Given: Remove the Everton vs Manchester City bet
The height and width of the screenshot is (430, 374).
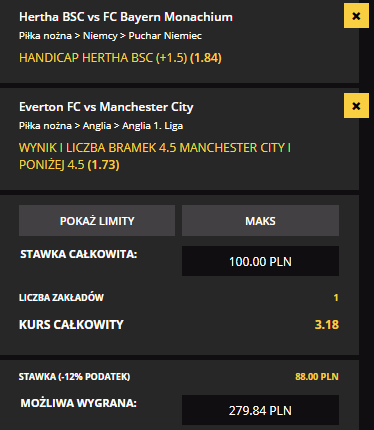Looking at the screenshot, I should tap(356, 106).
